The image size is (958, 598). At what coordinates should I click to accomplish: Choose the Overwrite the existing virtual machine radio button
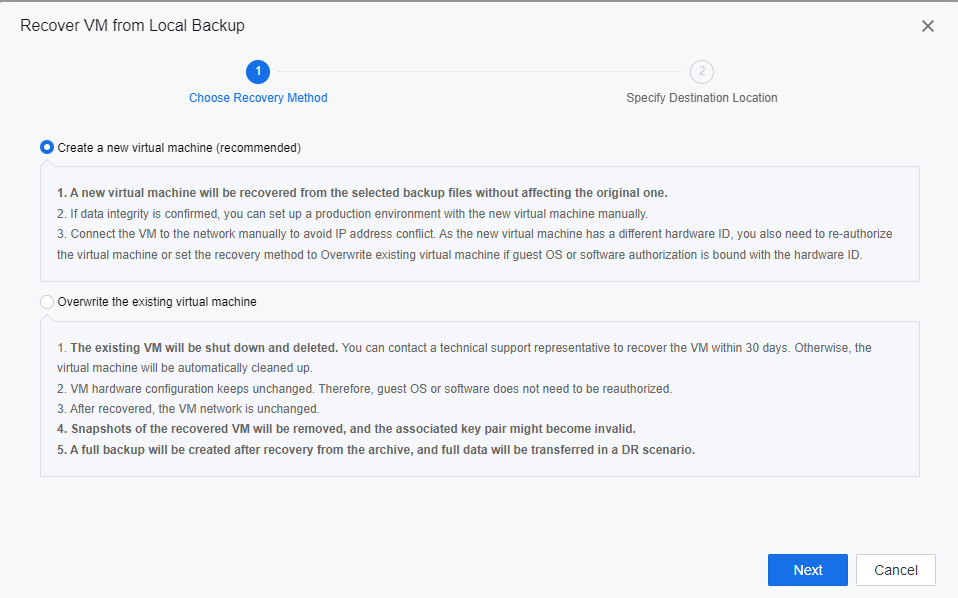47,301
